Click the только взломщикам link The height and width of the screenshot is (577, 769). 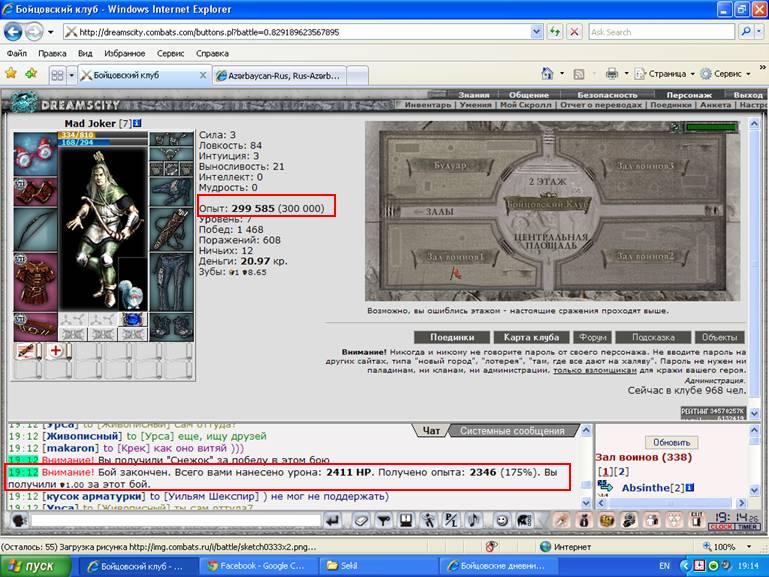(595, 370)
